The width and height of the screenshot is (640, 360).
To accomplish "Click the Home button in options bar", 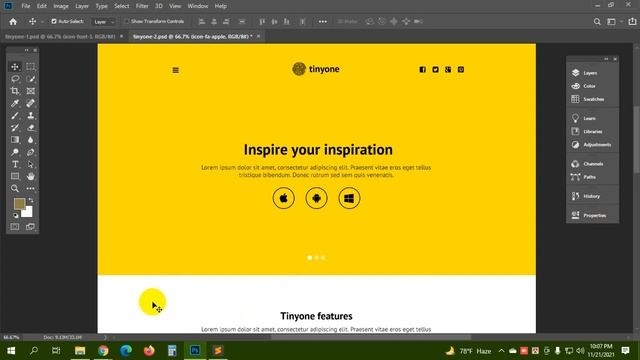I will [13, 22].
